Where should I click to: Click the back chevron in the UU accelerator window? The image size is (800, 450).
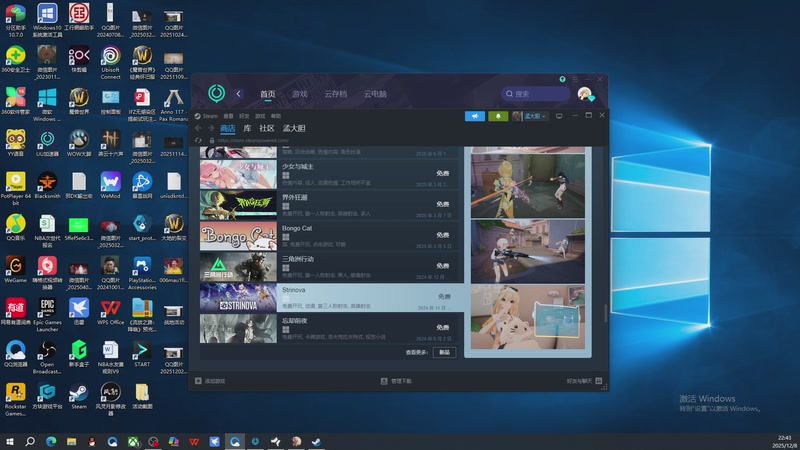coord(238,94)
